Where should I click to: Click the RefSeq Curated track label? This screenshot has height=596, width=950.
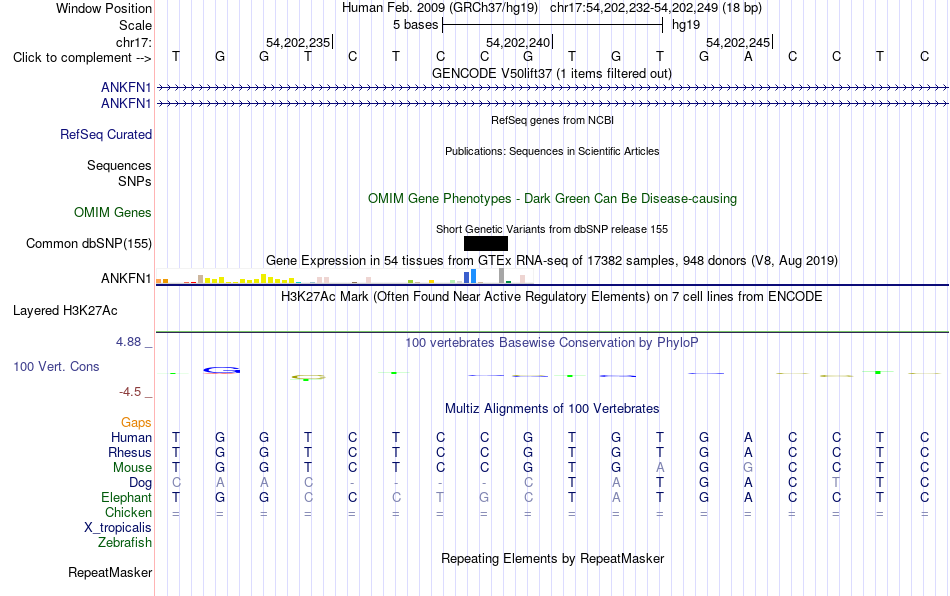pyautogui.click(x=106, y=134)
